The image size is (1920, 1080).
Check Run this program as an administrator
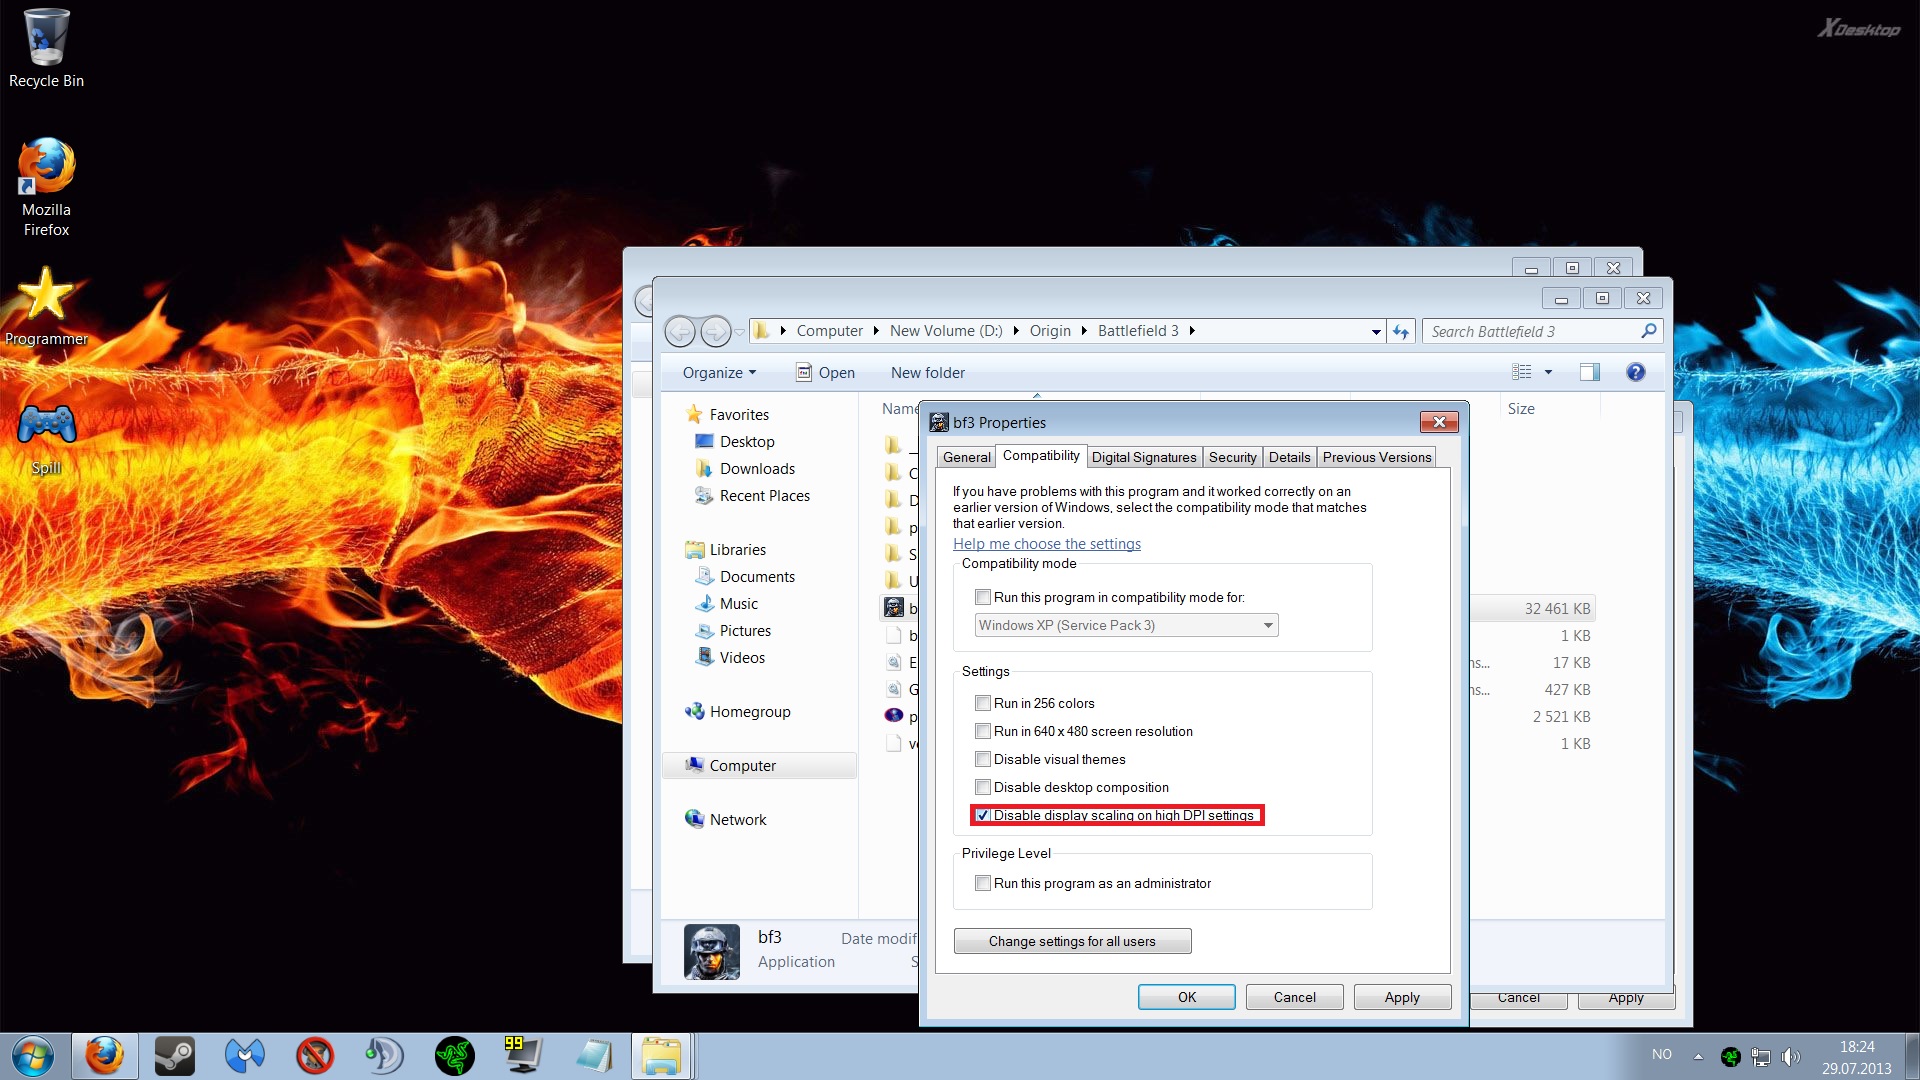(983, 883)
